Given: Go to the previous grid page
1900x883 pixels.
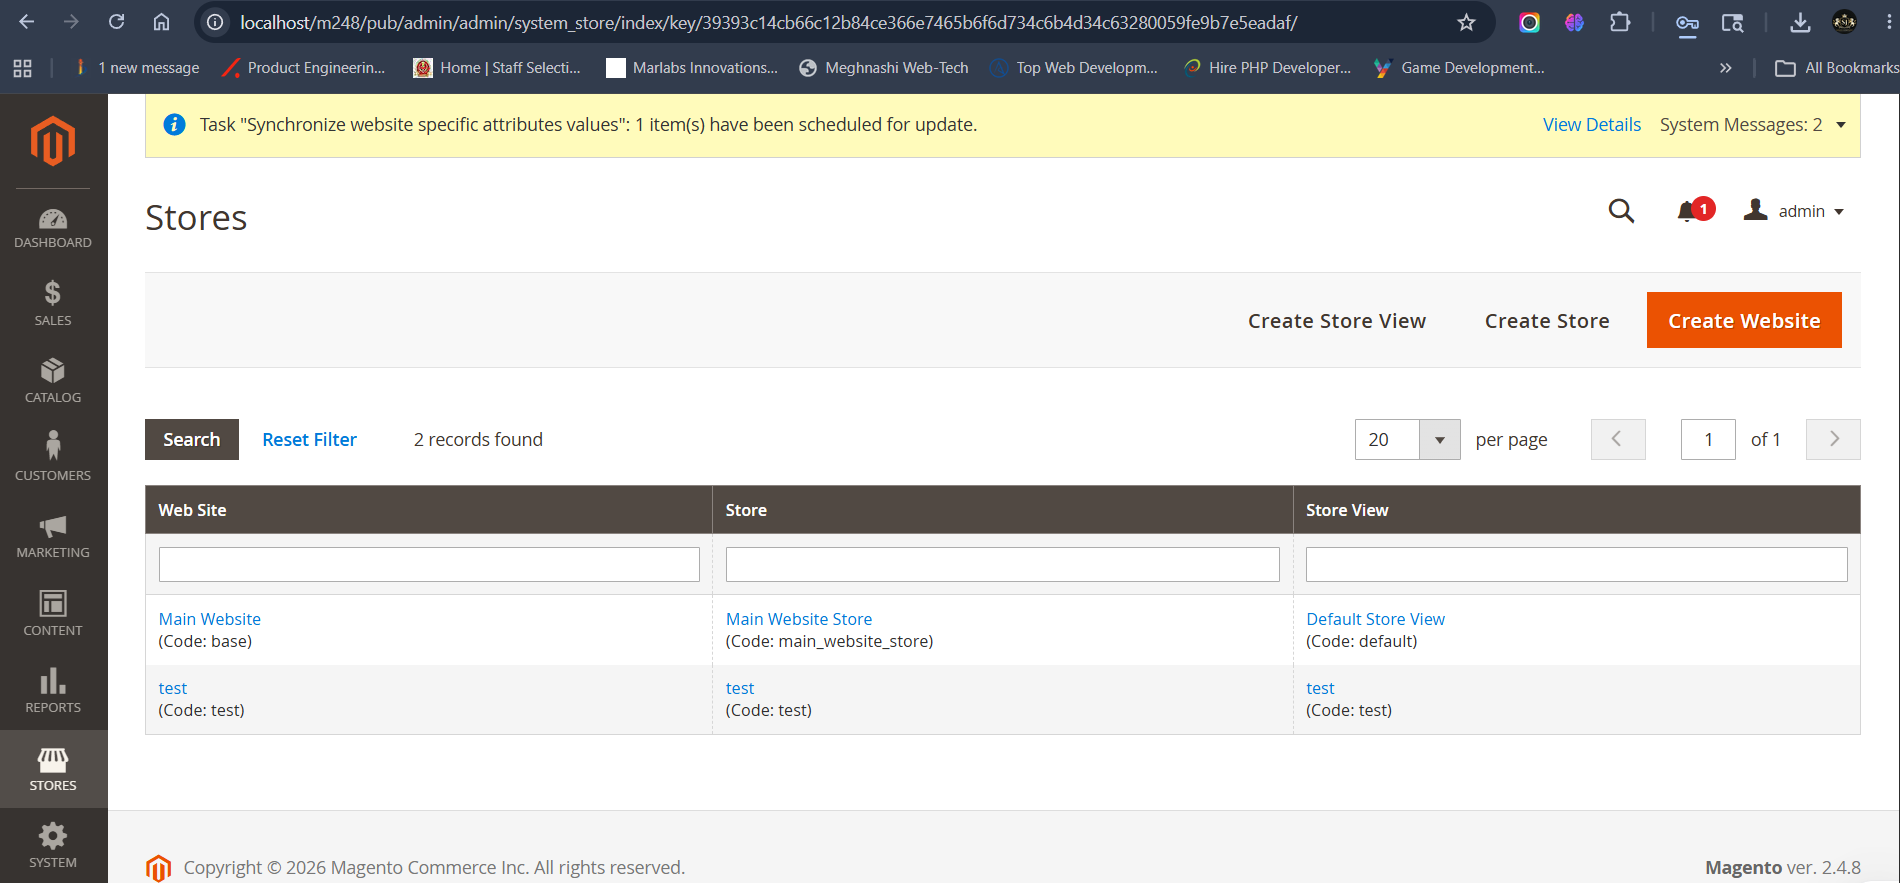Looking at the screenshot, I should [1618, 439].
